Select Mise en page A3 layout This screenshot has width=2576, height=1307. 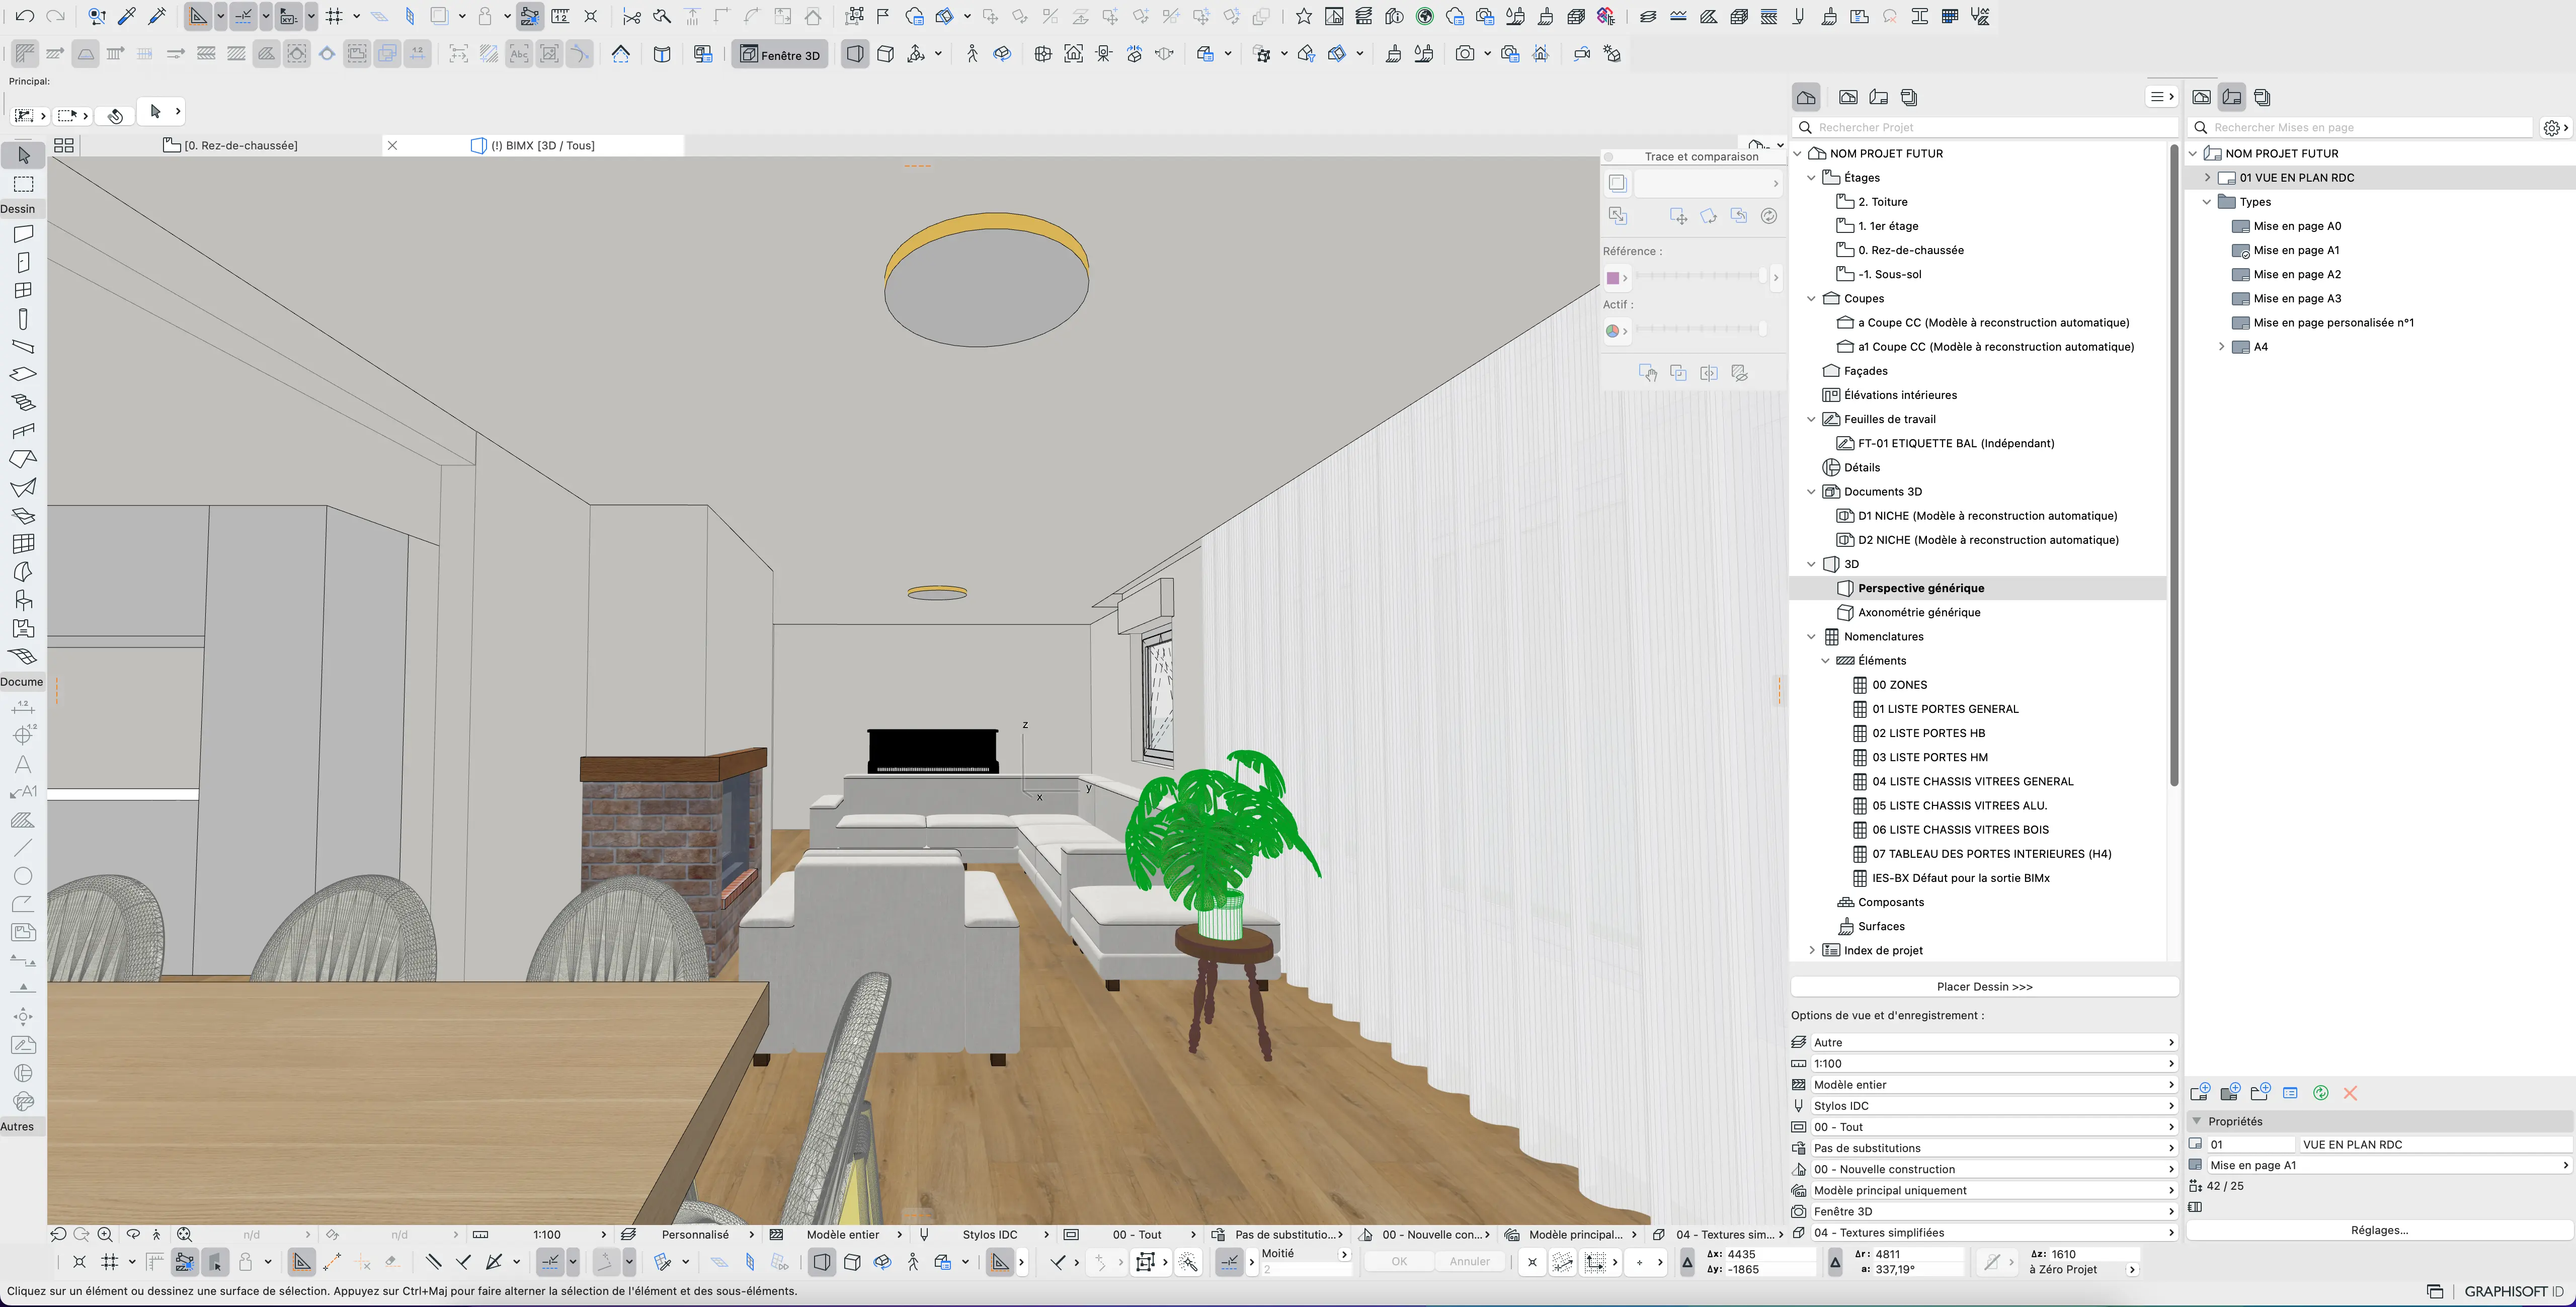pos(2297,299)
